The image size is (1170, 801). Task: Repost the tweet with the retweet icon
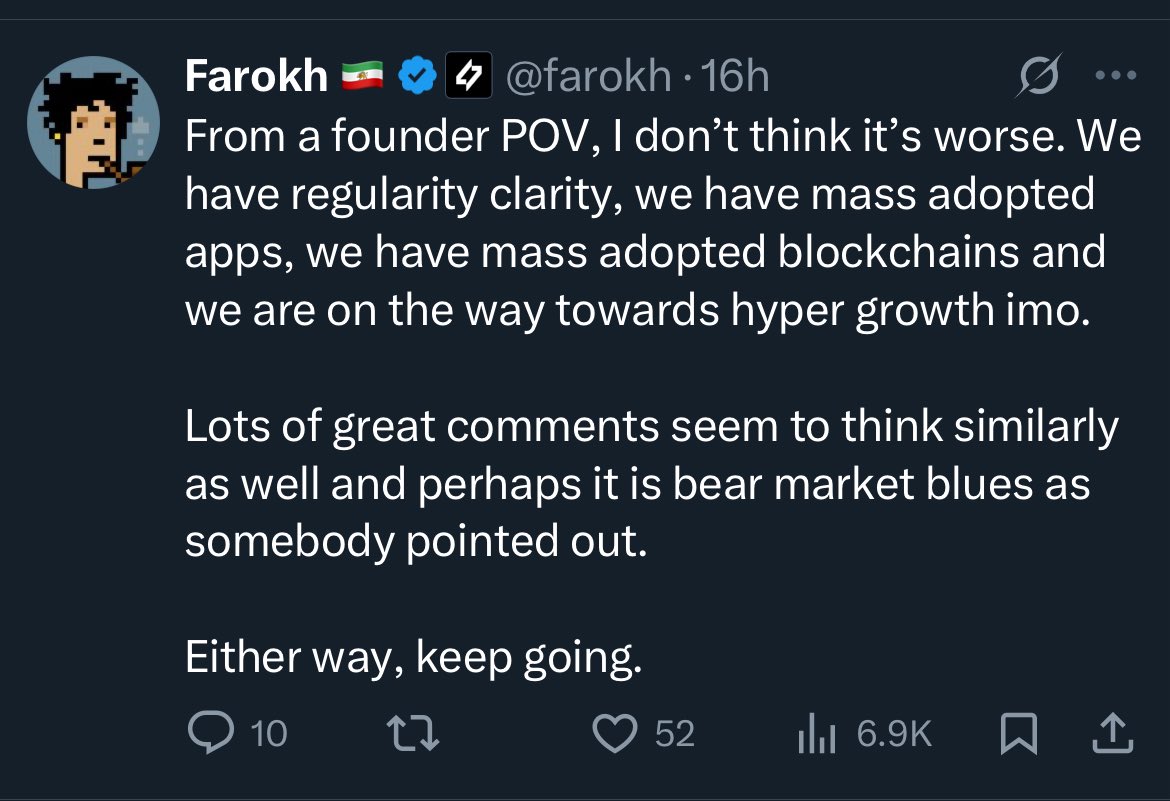(x=414, y=735)
